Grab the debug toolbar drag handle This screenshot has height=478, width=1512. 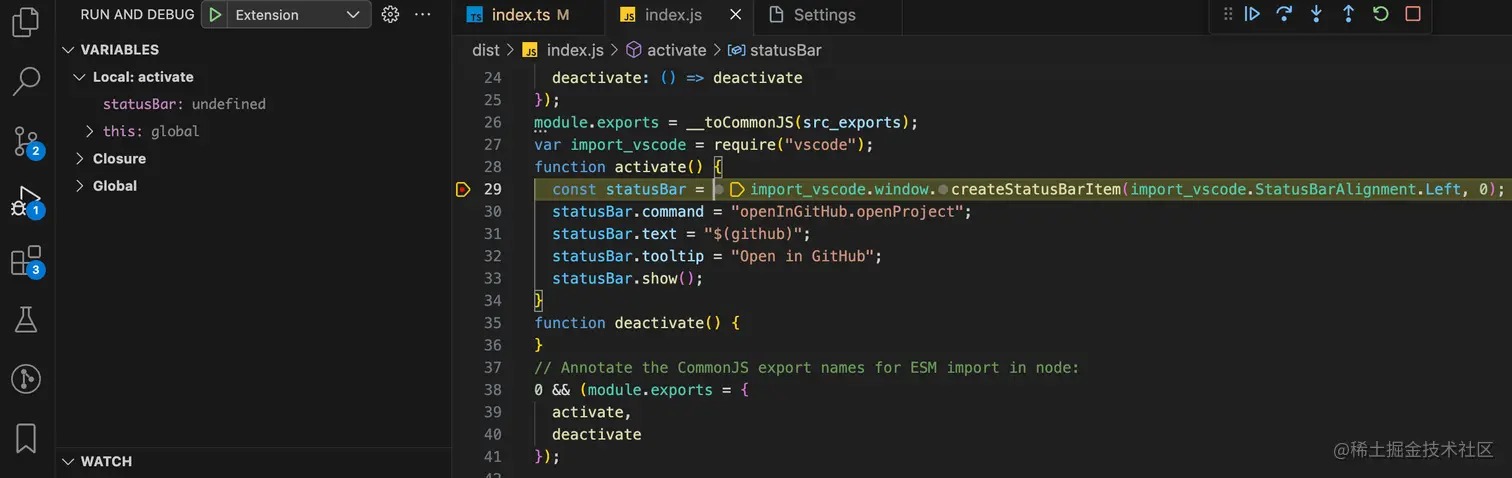coord(1227,14)
